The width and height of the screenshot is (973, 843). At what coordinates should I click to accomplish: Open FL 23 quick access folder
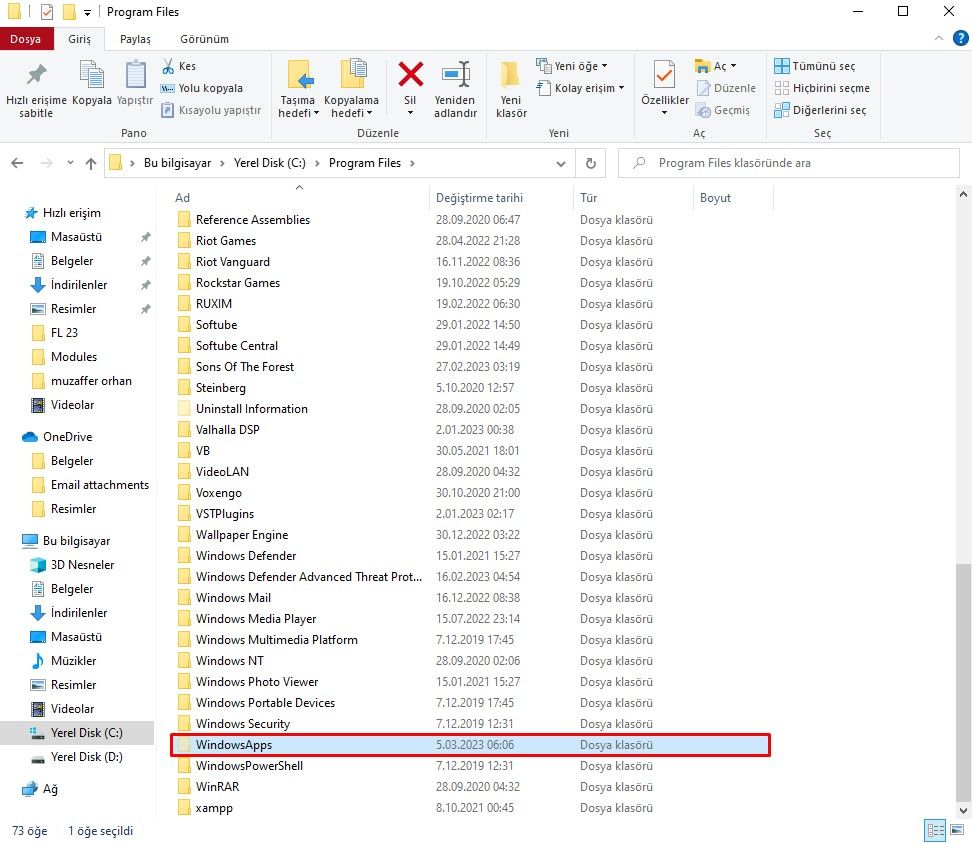(65, 332)
